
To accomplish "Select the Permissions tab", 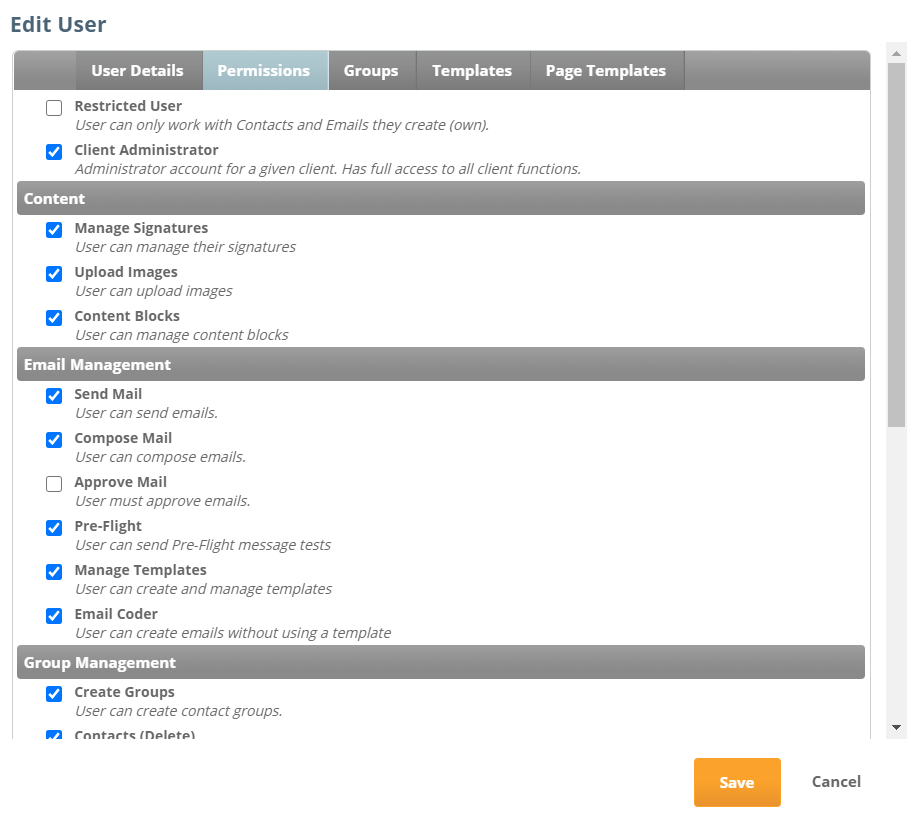I will [264, 70].
